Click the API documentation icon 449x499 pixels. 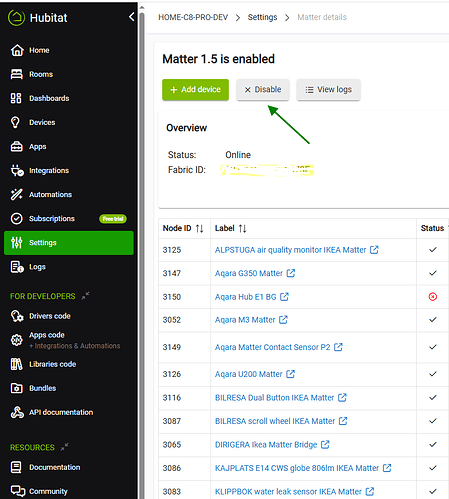tap(17, 412)
